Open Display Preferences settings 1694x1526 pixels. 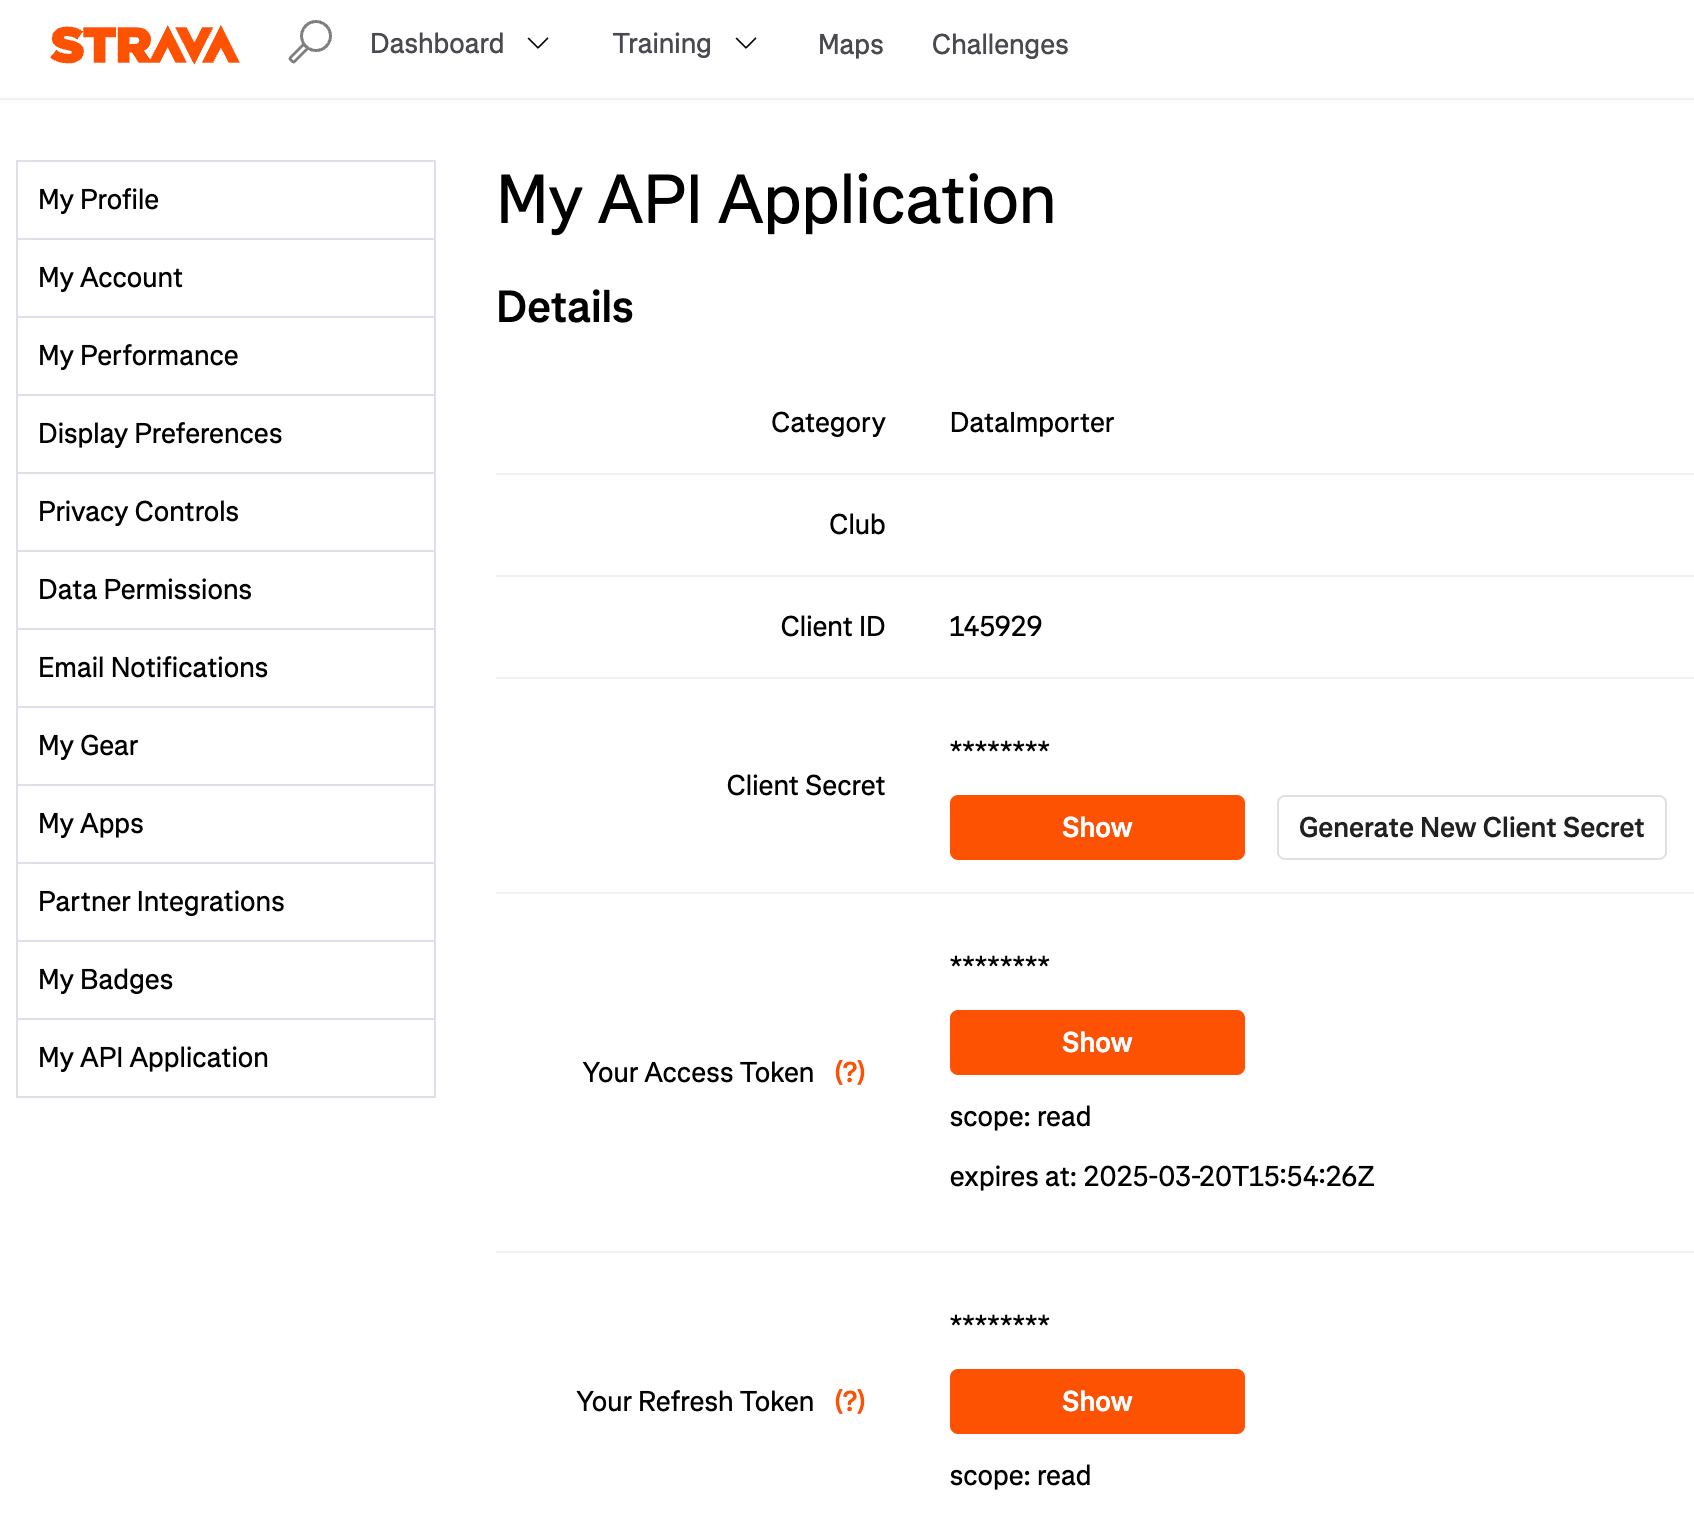[226, 434]
